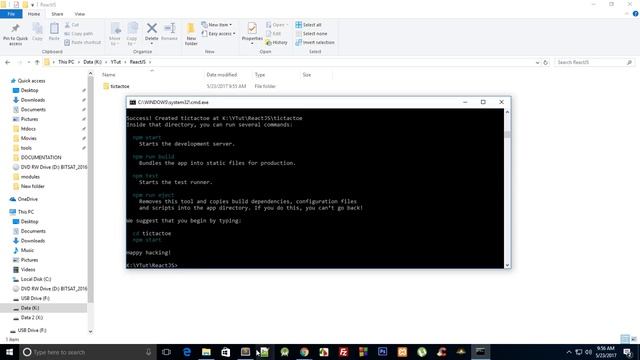Viewport: 640px width, 360px height.
Task: Open Photoshop from taskbar
Action: tap(382, 352)
